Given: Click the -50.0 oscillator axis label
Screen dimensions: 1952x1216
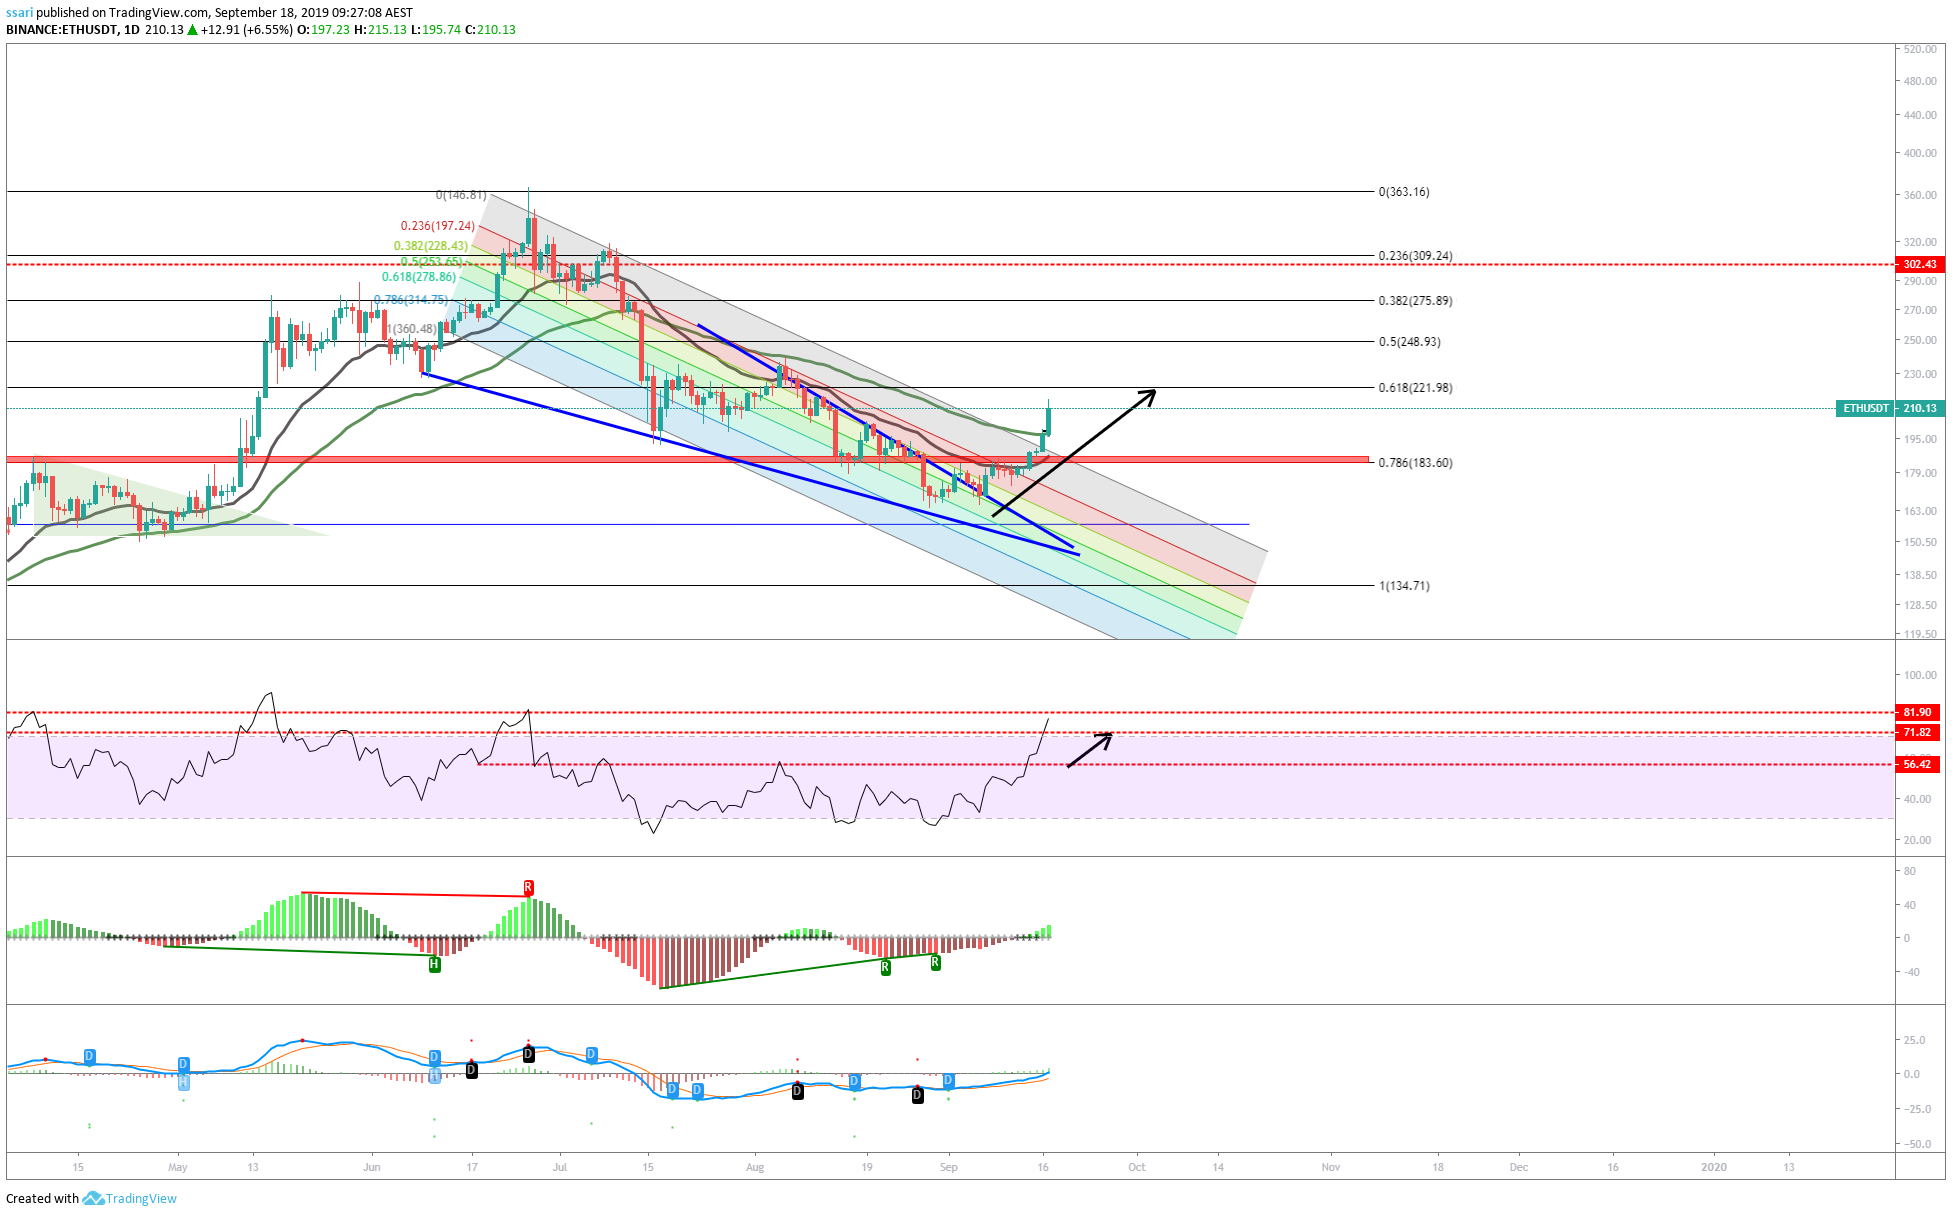Looking at the screenshot, I should coord(1917,1144).
